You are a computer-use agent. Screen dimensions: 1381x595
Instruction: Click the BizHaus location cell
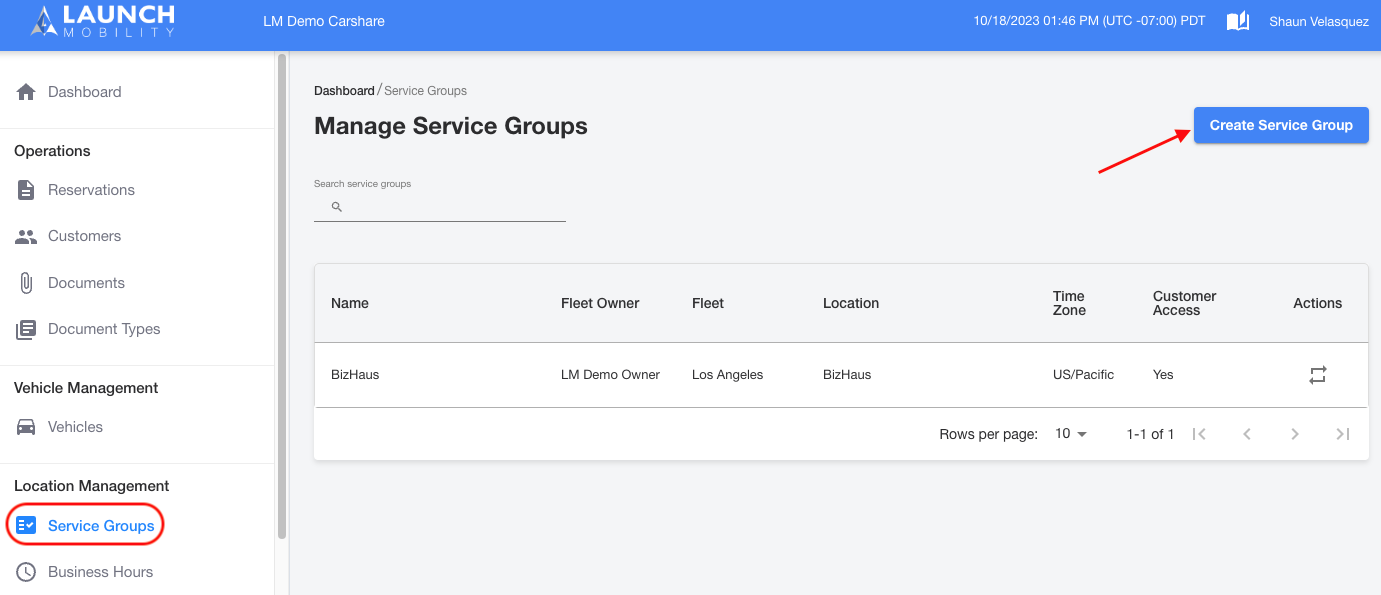point(847,375)
